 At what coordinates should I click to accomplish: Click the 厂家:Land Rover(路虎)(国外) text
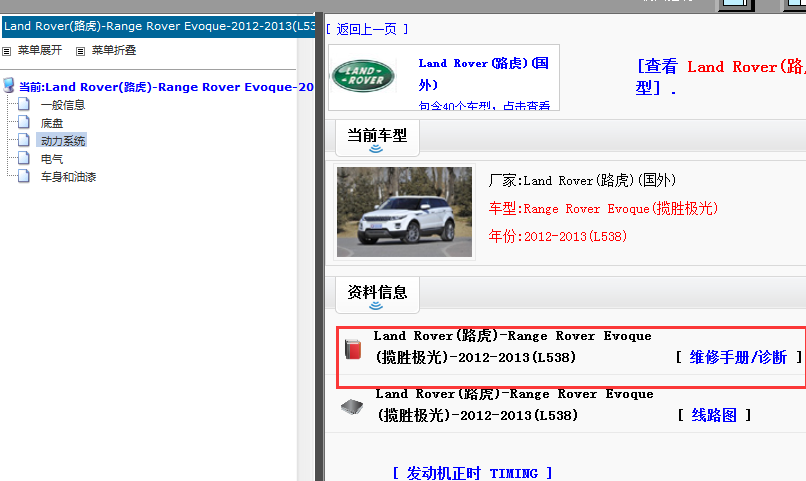click(582, 180)
